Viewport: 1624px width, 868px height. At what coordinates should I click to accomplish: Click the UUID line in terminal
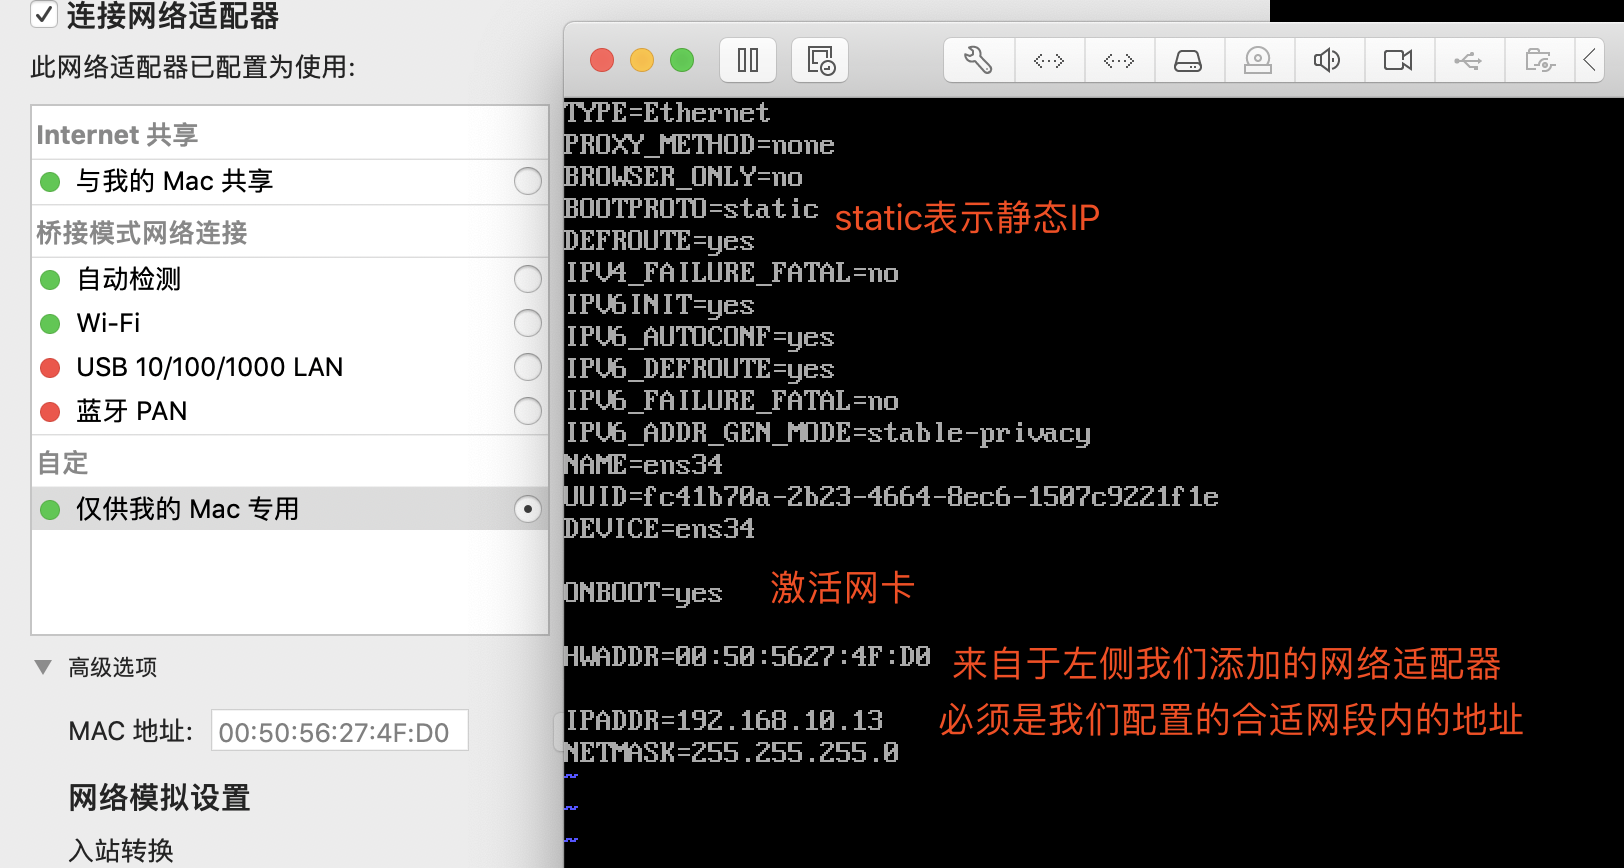click(x=891, y=497)
